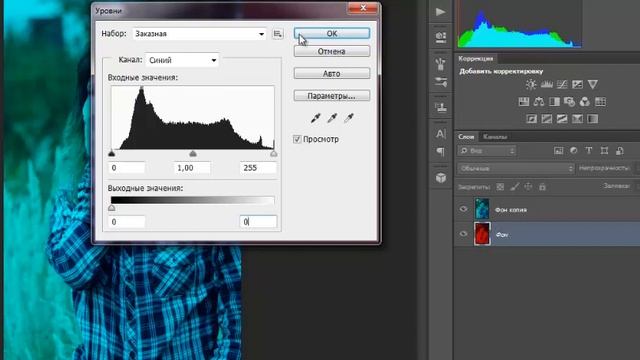The image size is (640, 360).
Task: Close the Уровни dialog window
Action: tap(363, 8)
